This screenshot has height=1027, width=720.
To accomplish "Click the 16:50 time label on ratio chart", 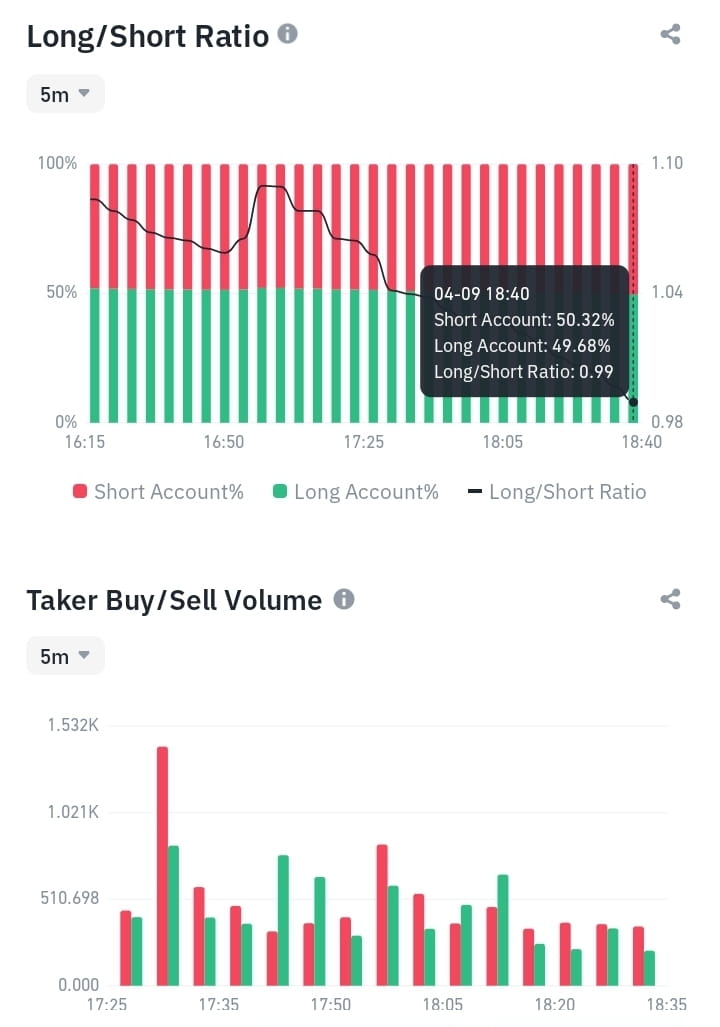I will click(x=223, y=442).
